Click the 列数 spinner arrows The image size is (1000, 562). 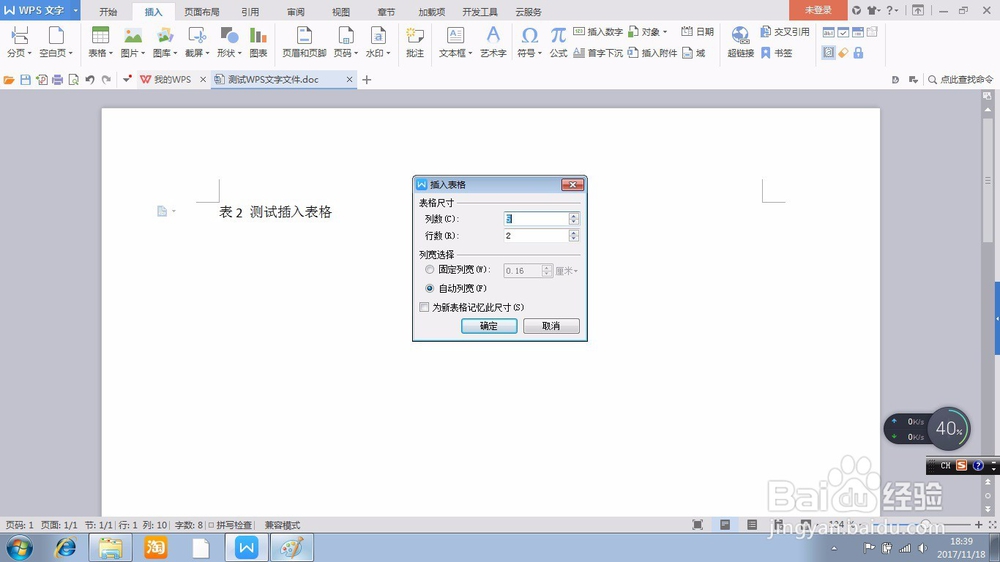(574, 219)
